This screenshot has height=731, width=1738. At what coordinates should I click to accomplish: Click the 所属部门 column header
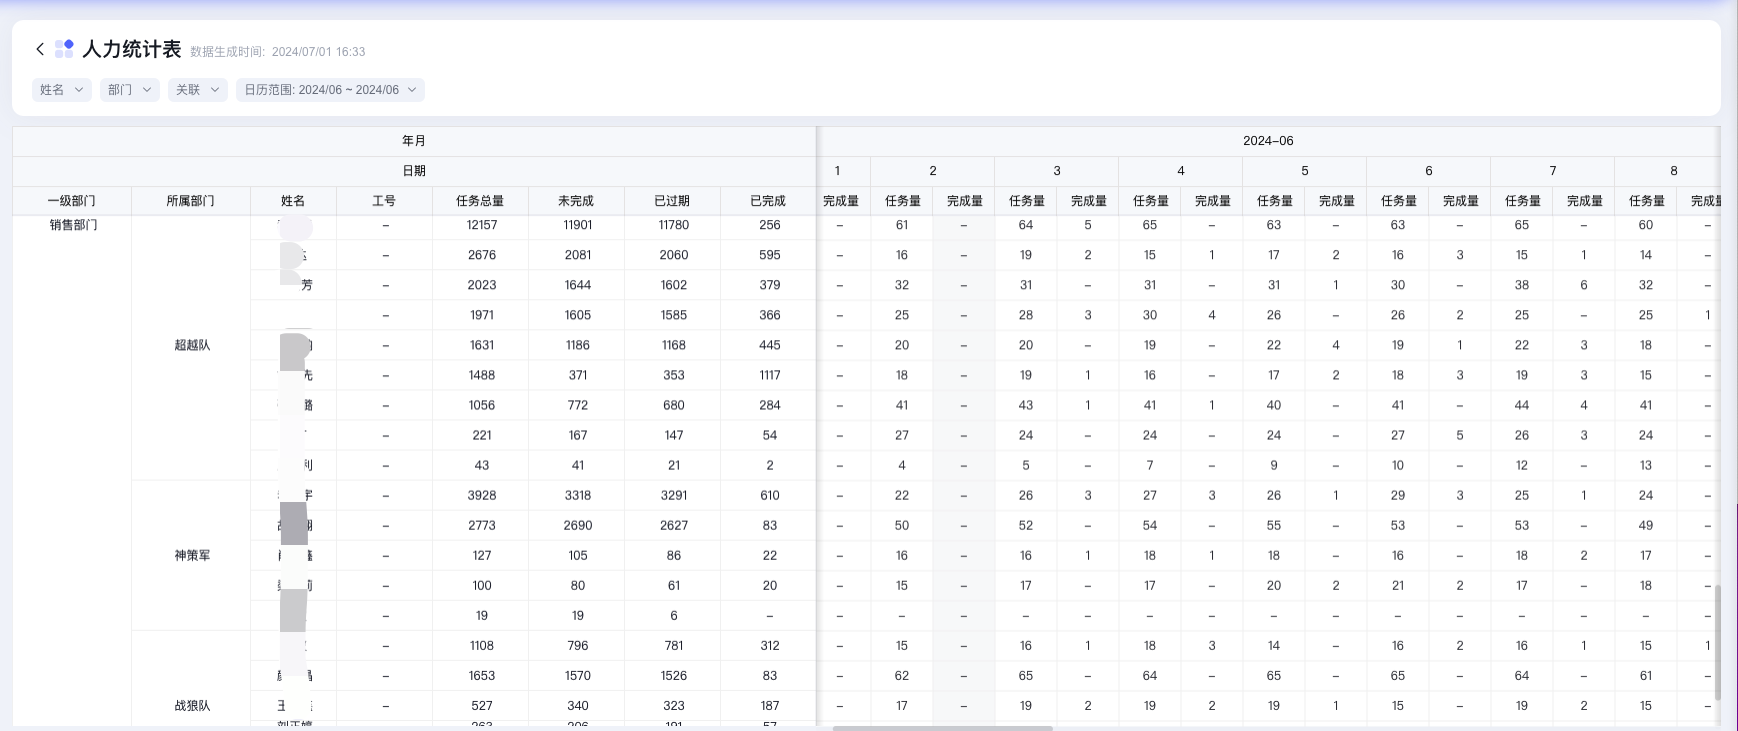[191, 201]
